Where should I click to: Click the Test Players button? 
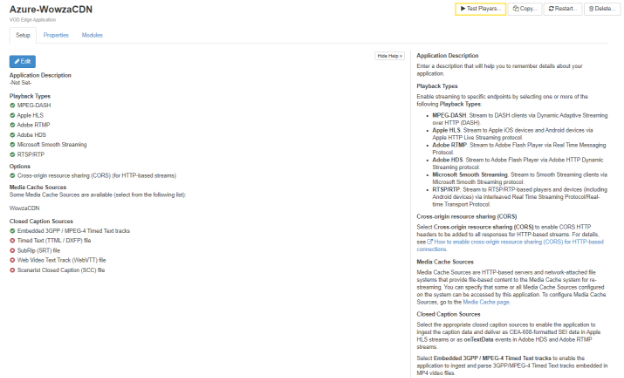tap(480, 9)
